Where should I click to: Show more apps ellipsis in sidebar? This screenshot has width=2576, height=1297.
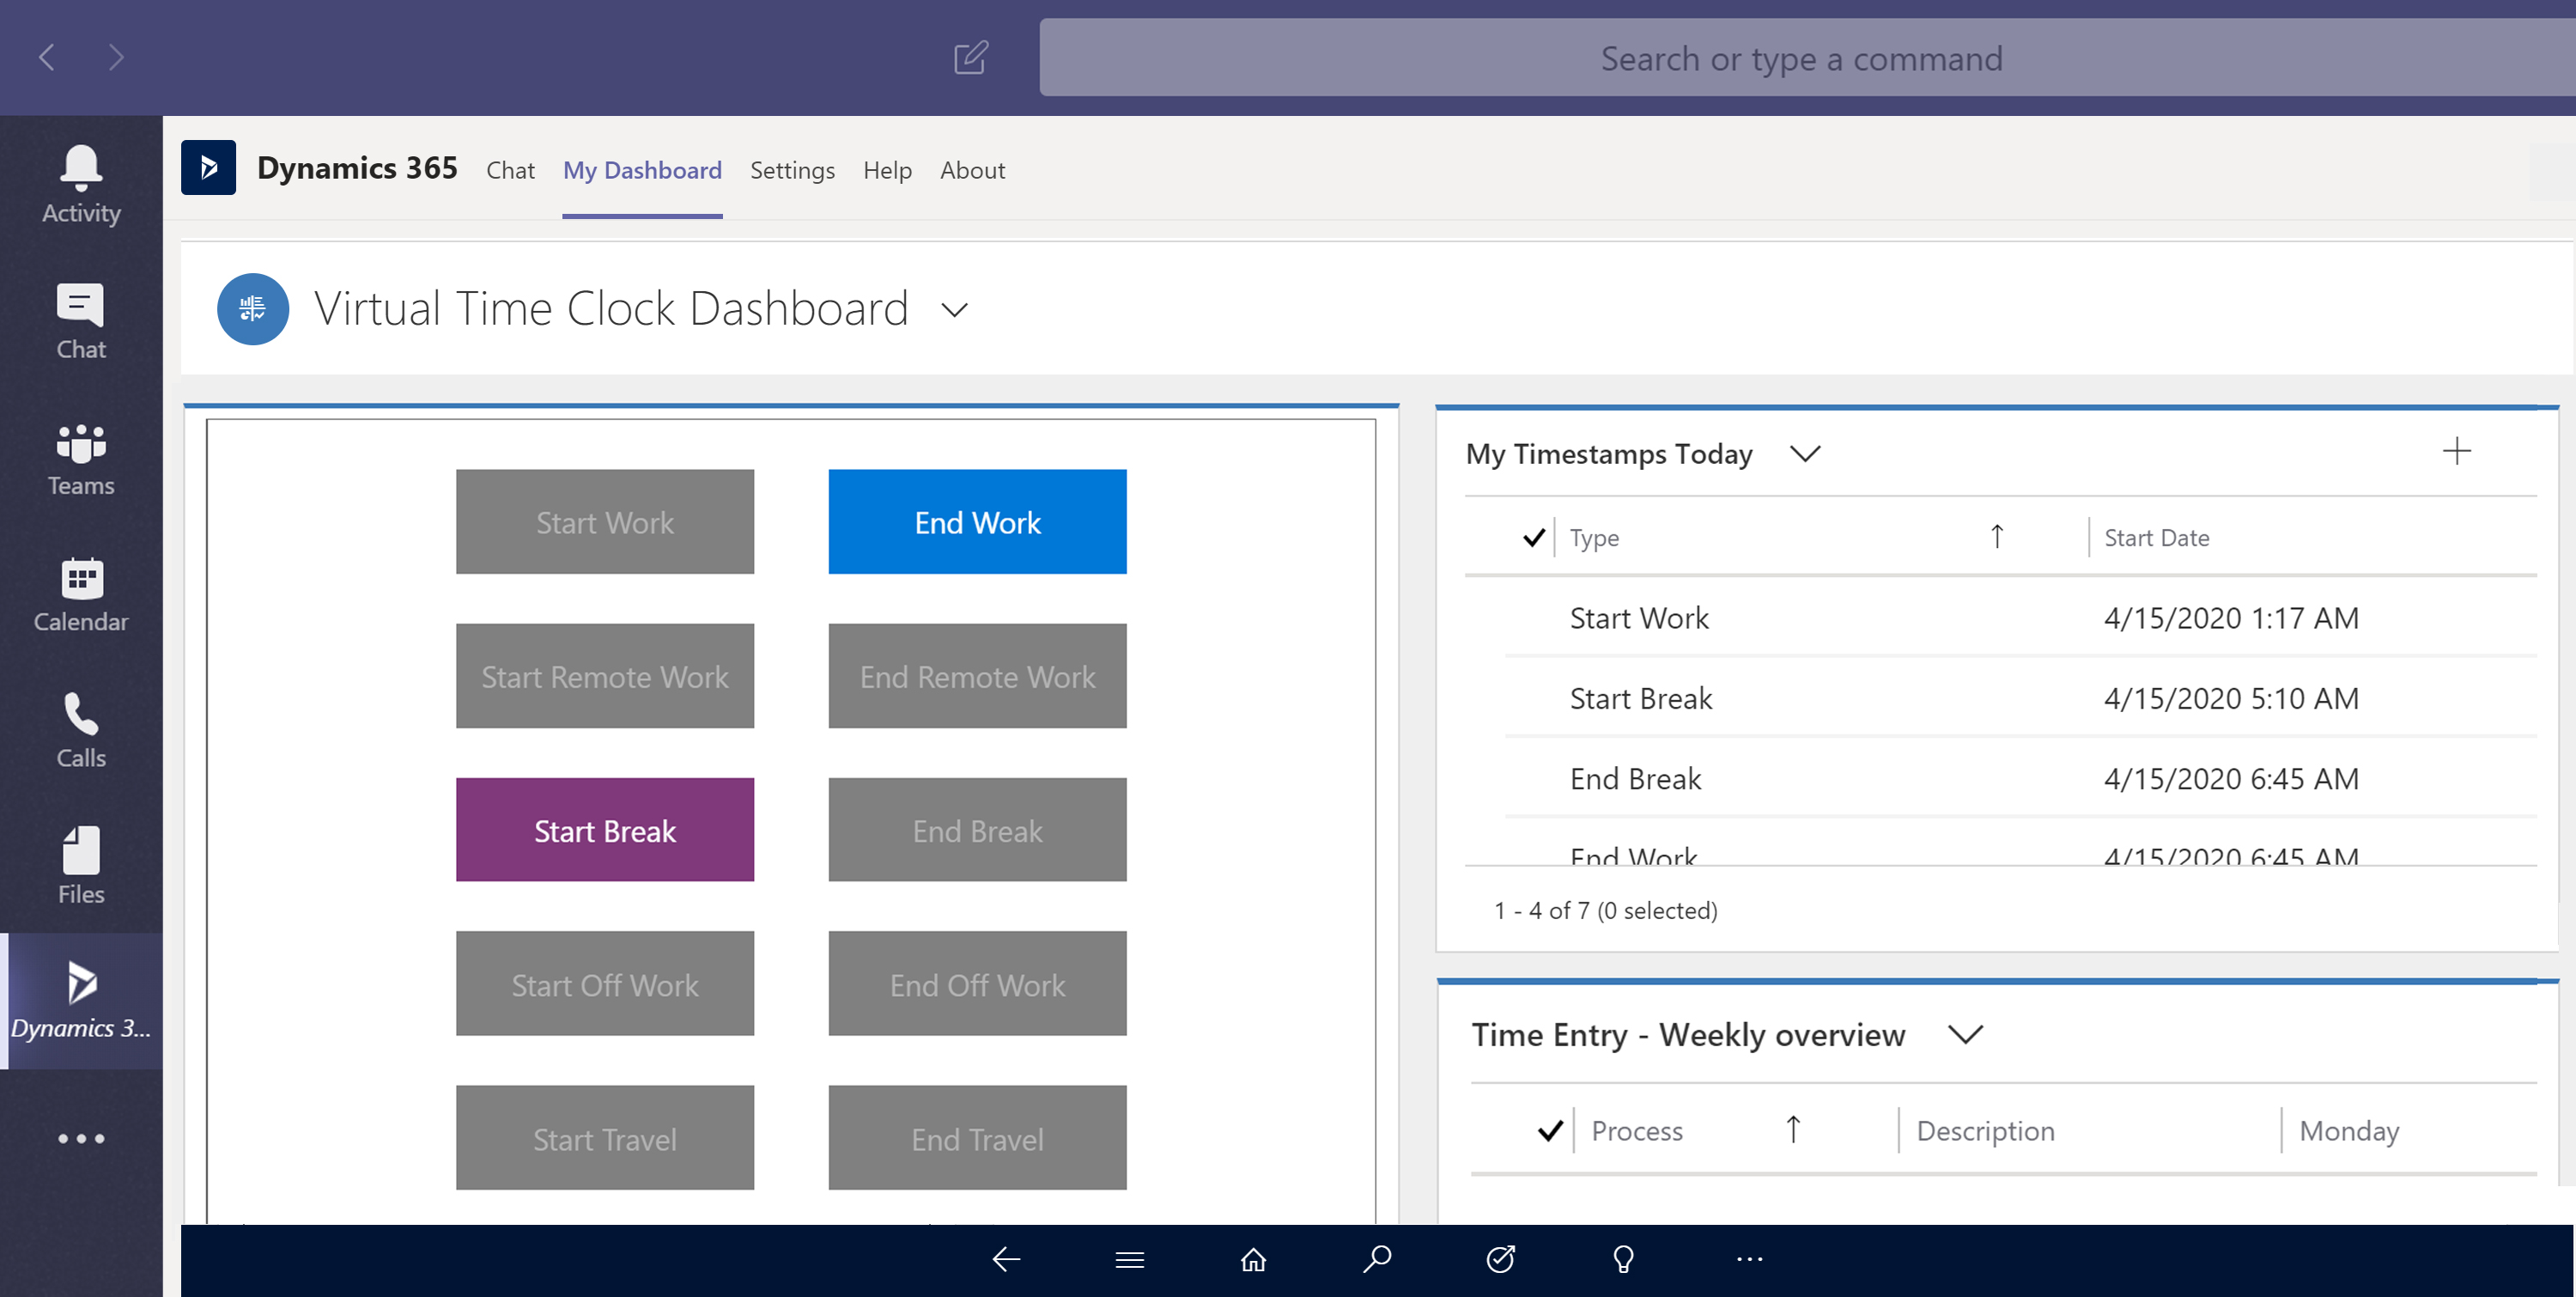(81, 1138)
